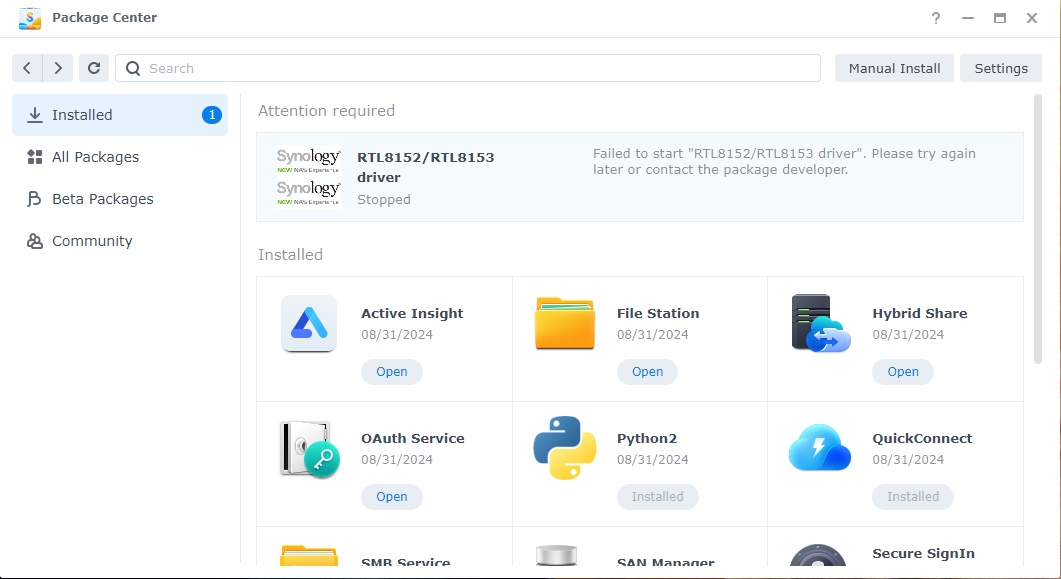Refresh the package list
Image resolution: width=1061 pixels, height=579 pixels.
[94, 68]
